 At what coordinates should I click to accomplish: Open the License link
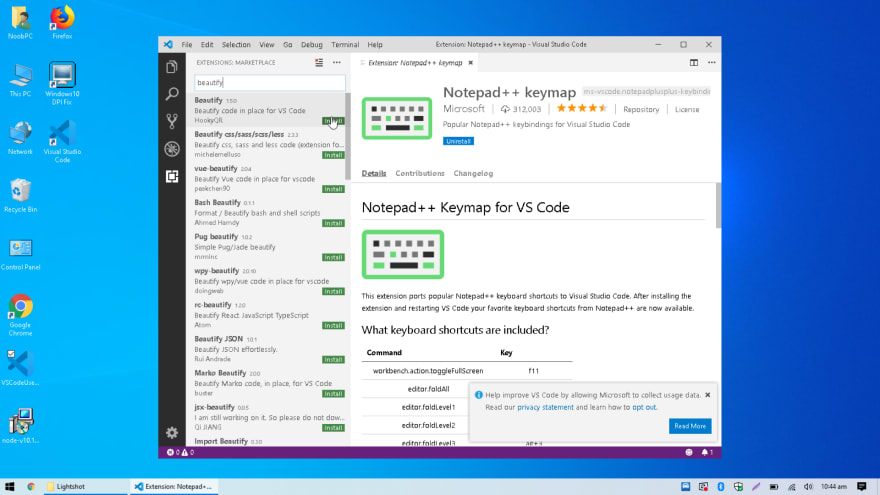click(x=687, y=109)
